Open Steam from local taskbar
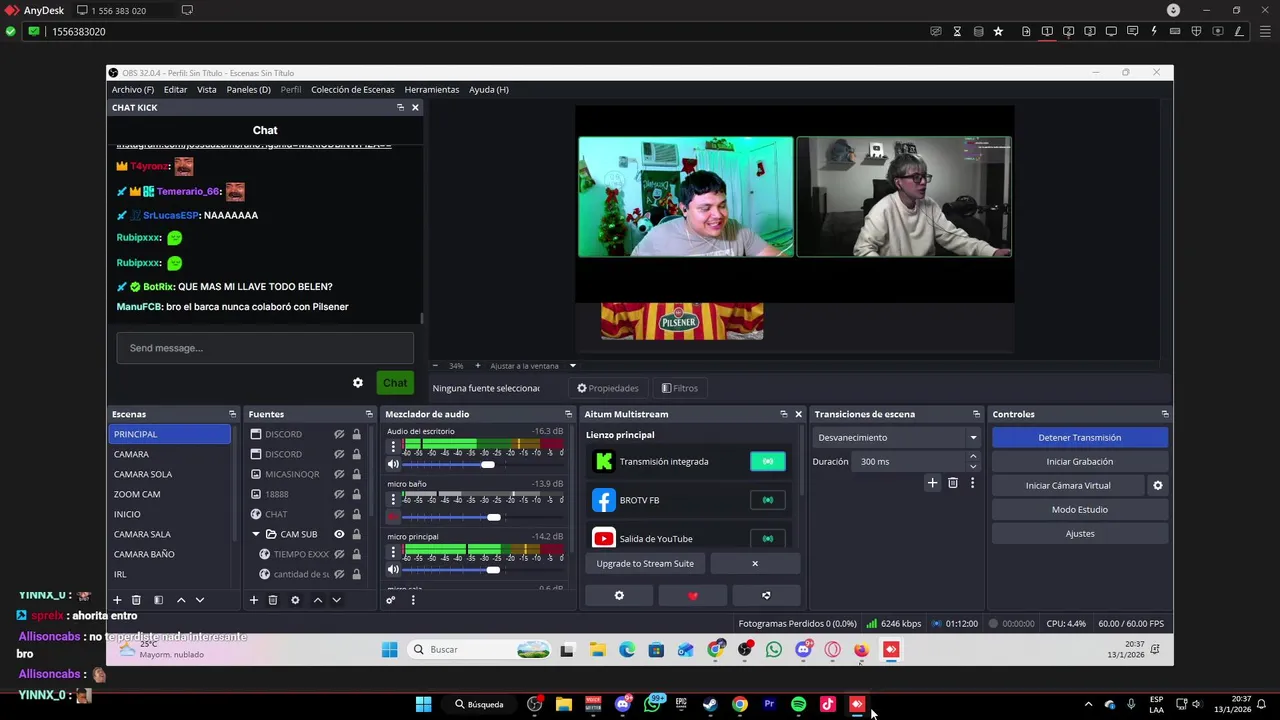The image size is (1280, 720). (x=710, y=704)
